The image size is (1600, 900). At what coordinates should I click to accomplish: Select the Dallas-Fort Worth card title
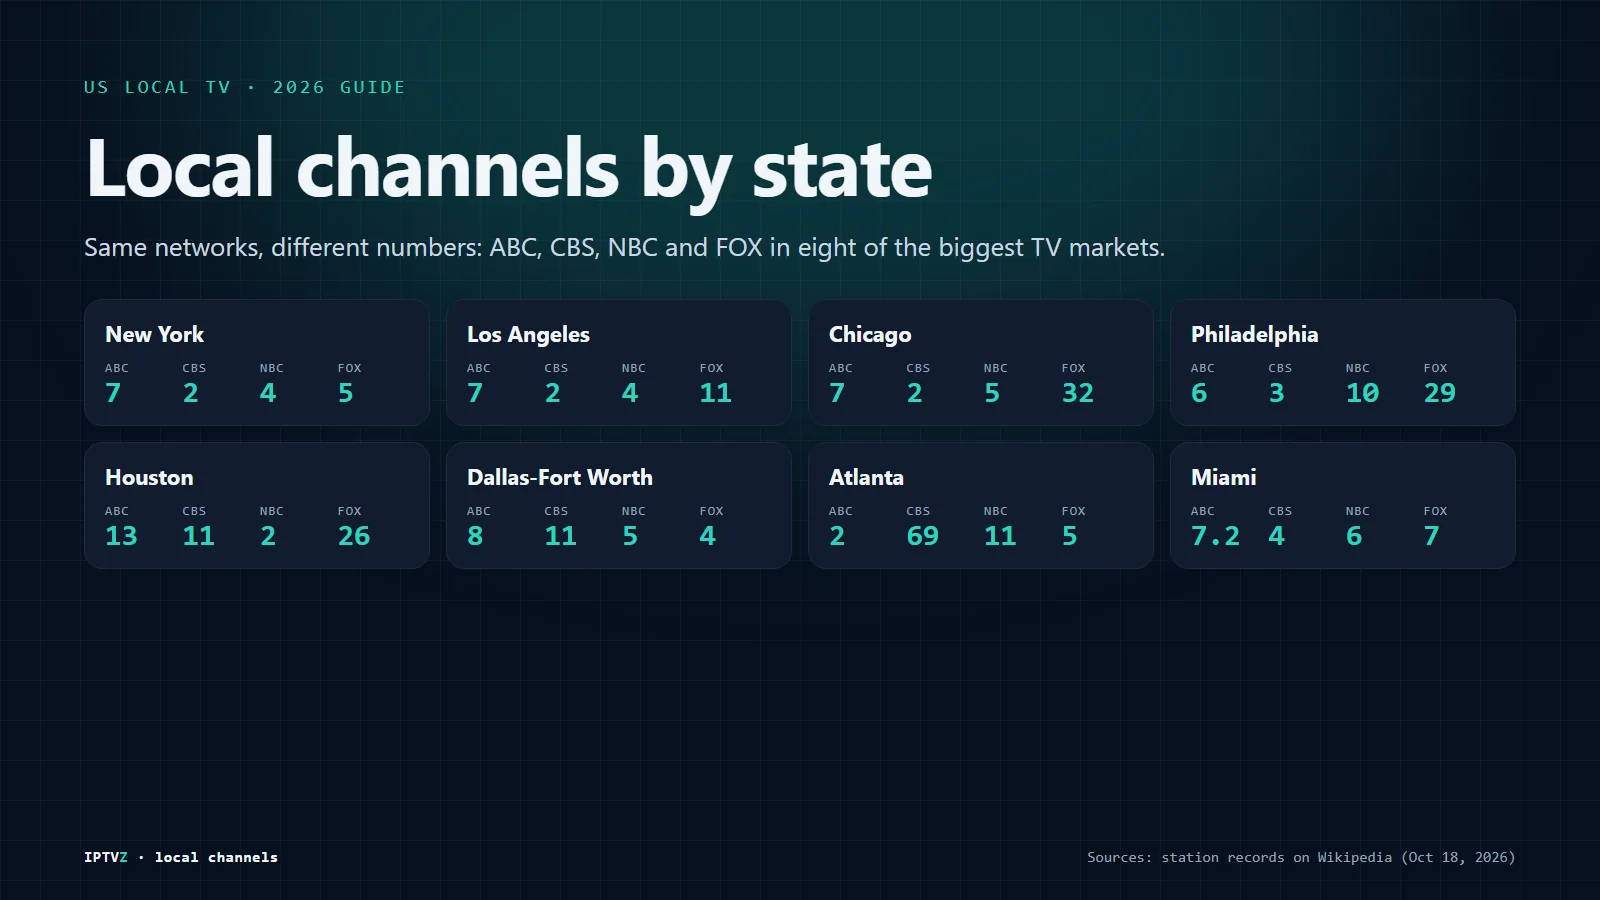(560, 477)
